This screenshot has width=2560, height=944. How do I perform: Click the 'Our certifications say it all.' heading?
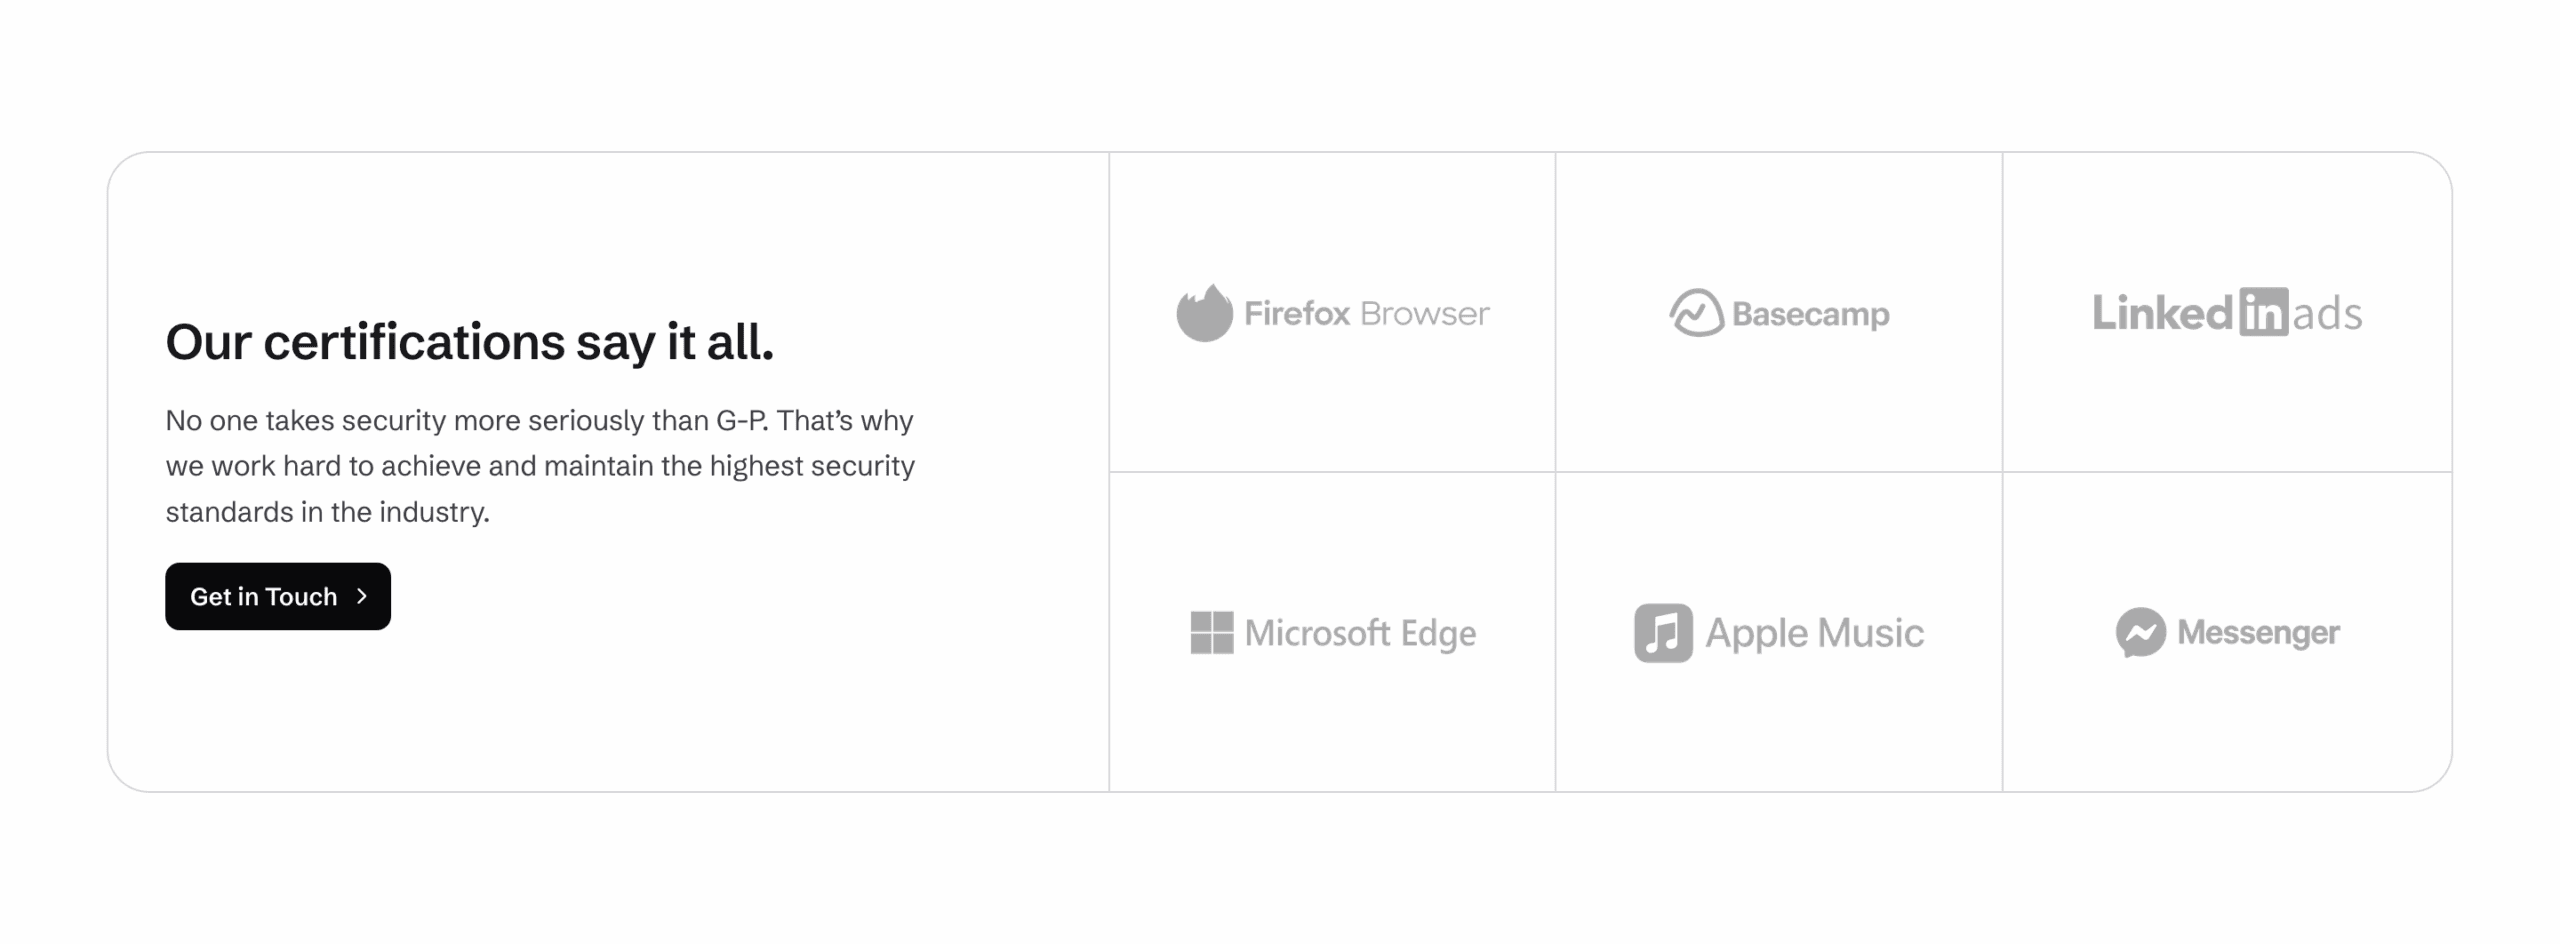coord(470,342)
